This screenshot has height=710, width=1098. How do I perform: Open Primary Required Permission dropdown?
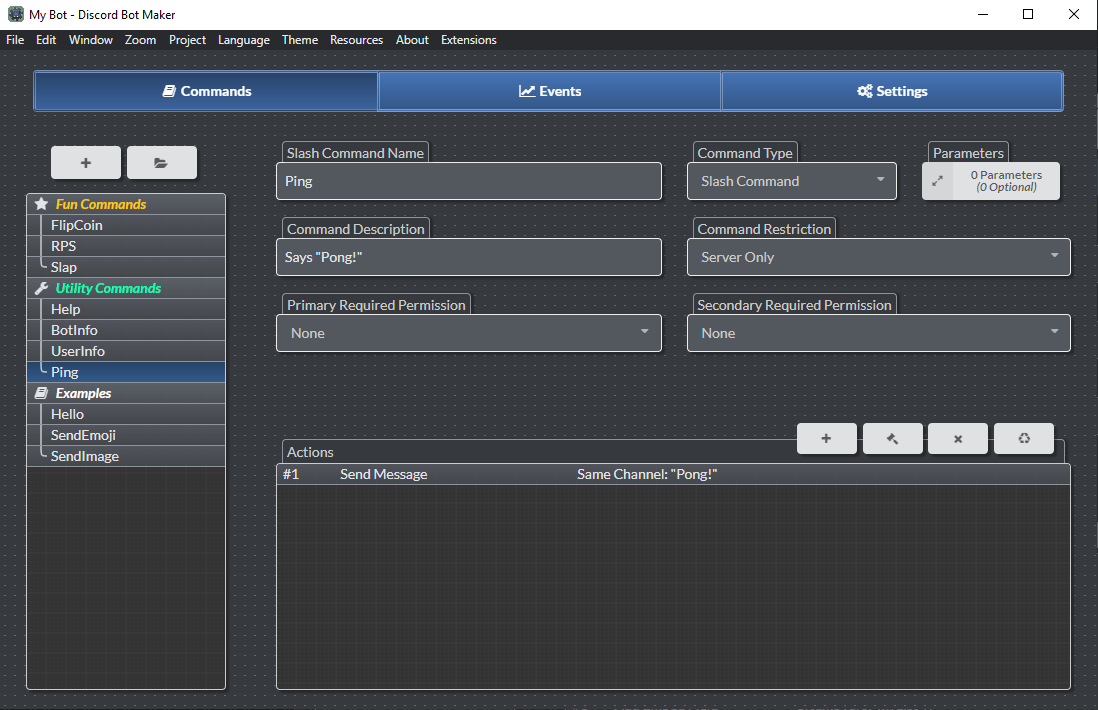468,333
